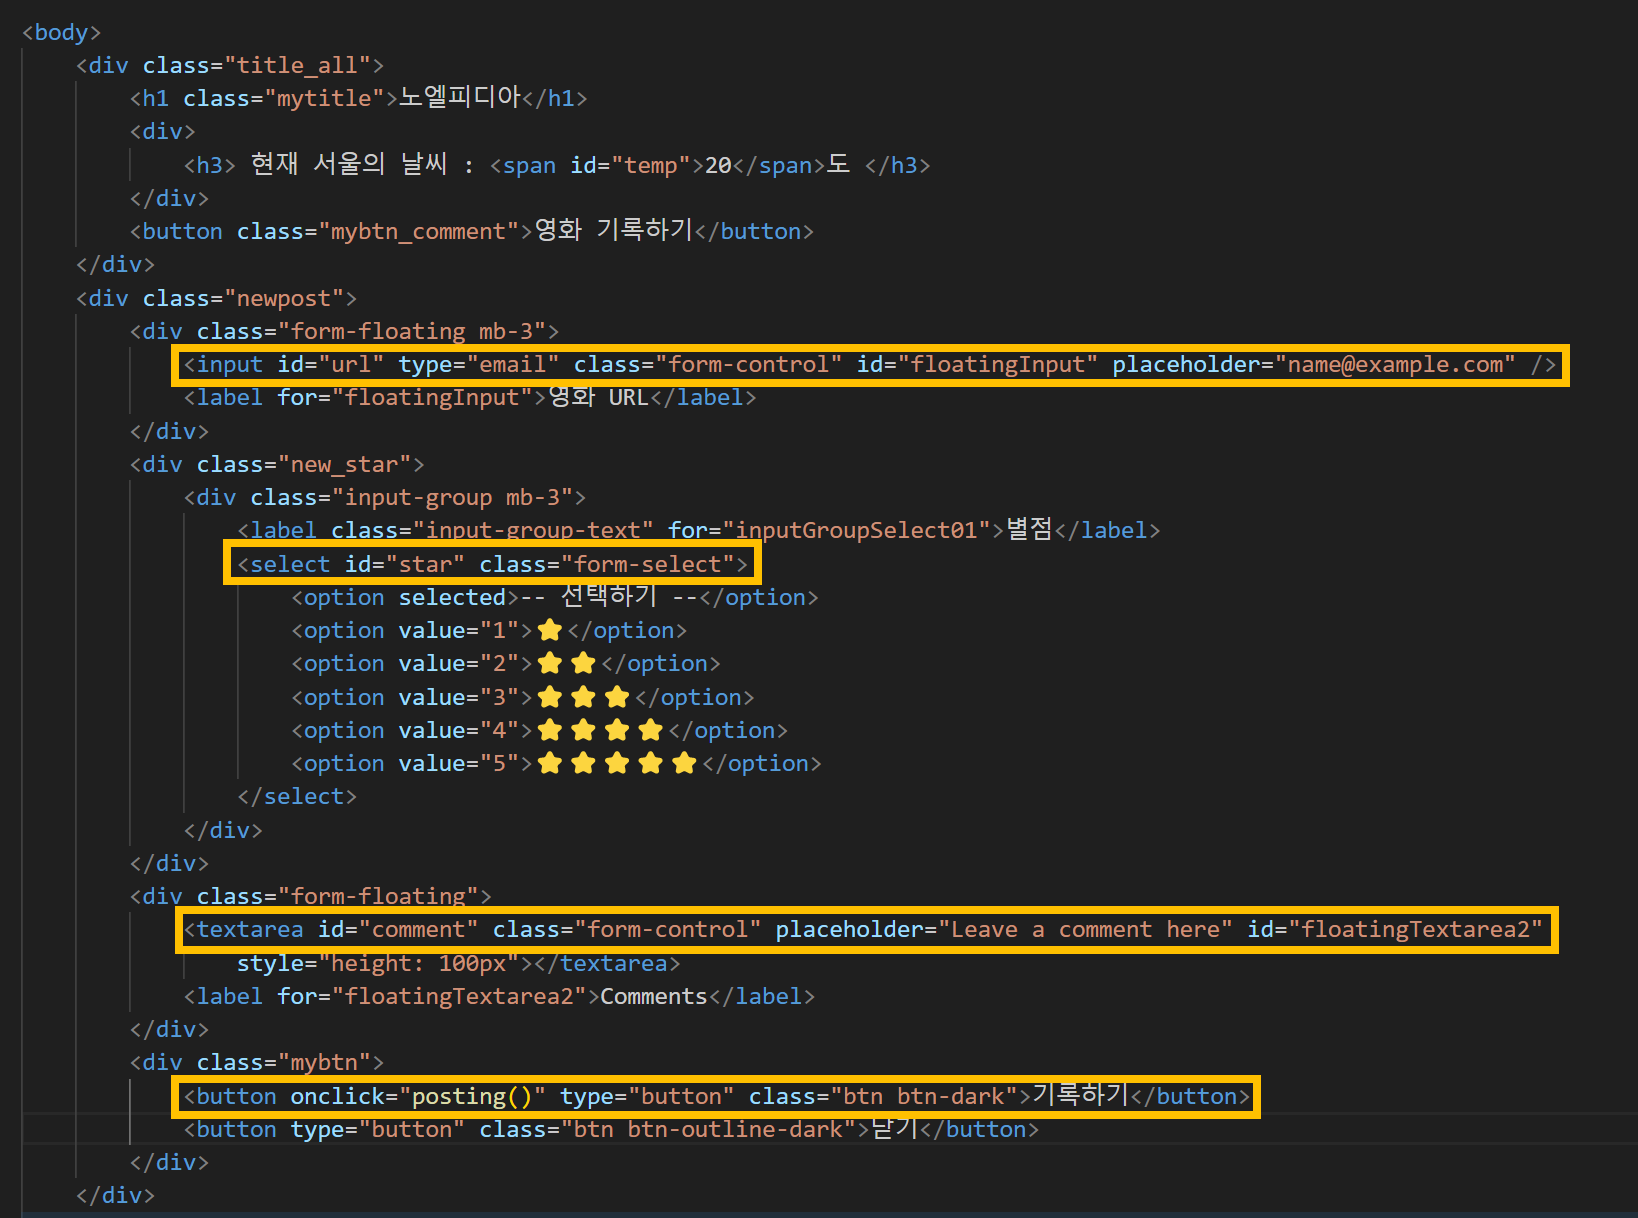
Task: Click the option line with value="5"
Action: click(557, 763)
